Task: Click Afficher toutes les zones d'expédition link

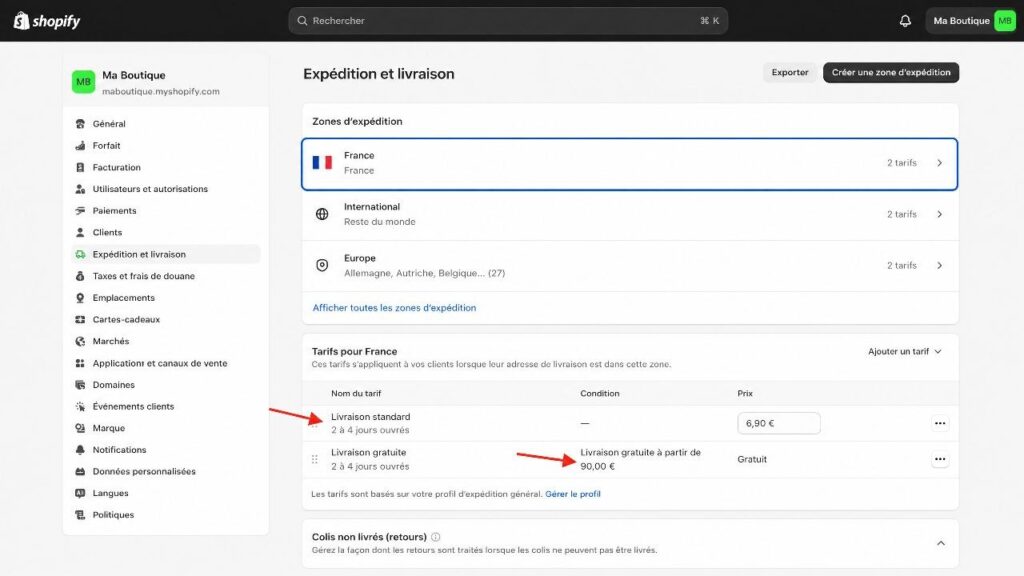Action: click(394, 308)
